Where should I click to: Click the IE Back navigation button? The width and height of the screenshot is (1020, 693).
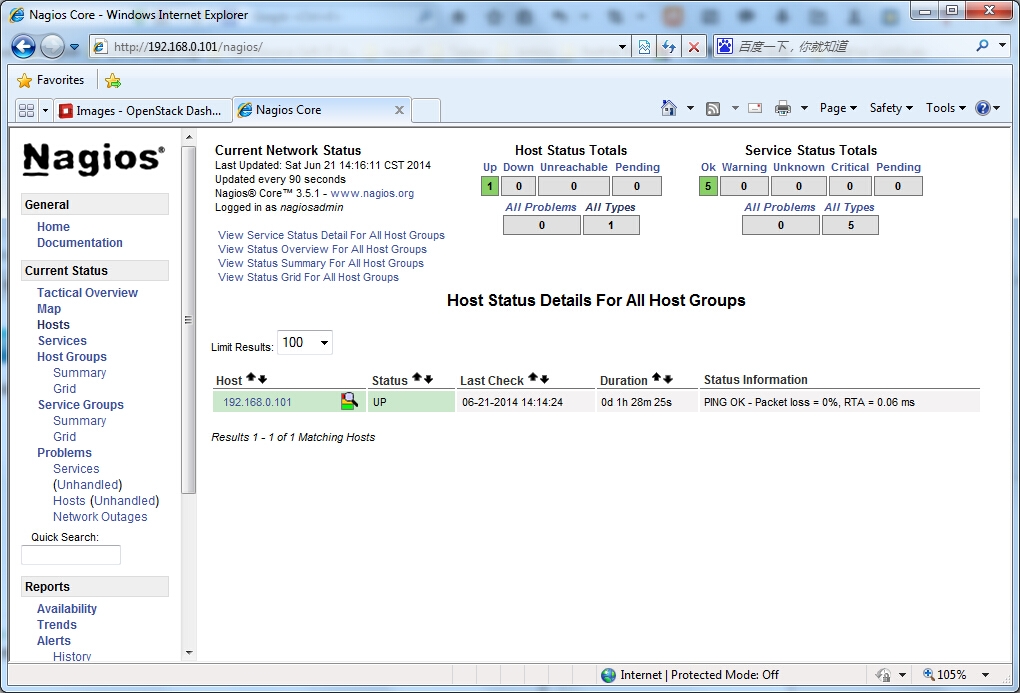pyautogui.click(x=23, y=46)
